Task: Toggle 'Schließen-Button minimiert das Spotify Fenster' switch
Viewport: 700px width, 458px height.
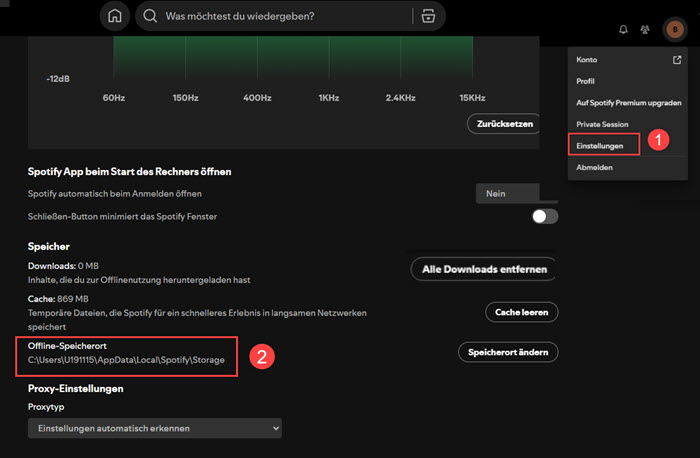Action: coord(545,217)
